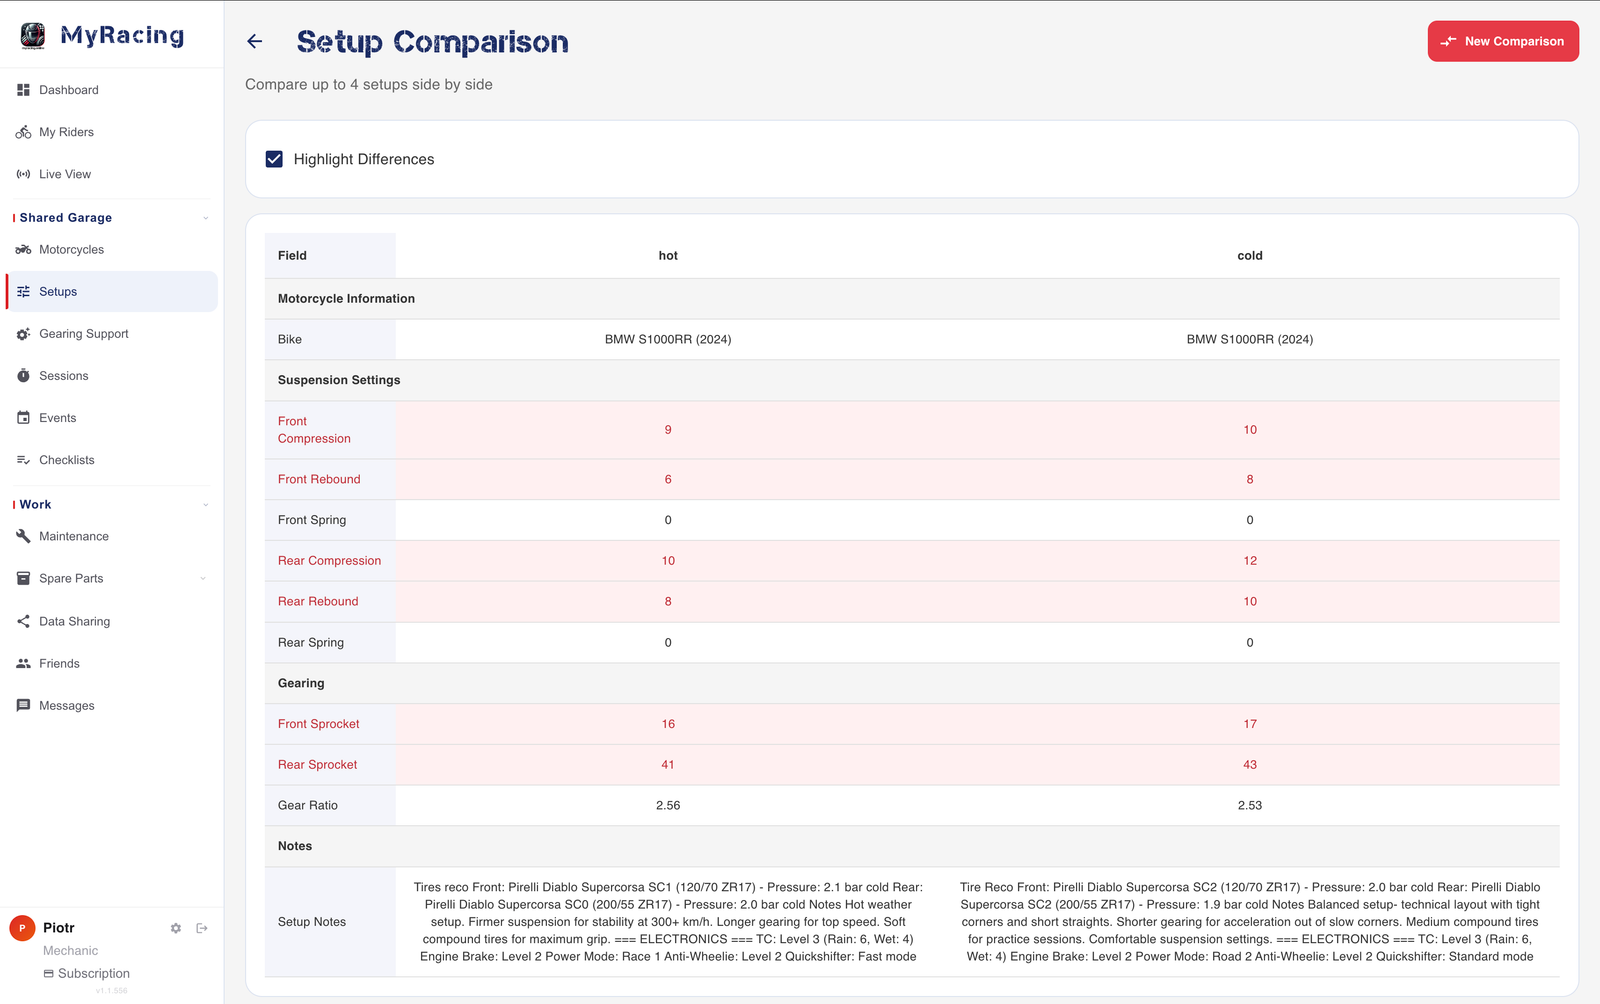
Task: Click the Piotr avatar circle
Action: (x=23, y=928)
